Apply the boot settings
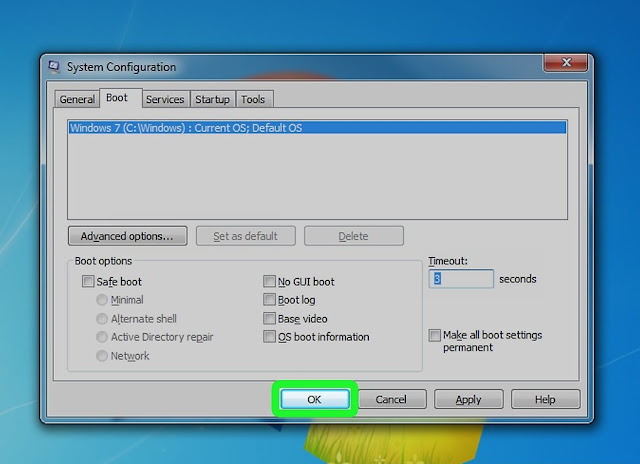Image resolution: width=640 pixels, height=464 pixels. click(x=469, y=399)
